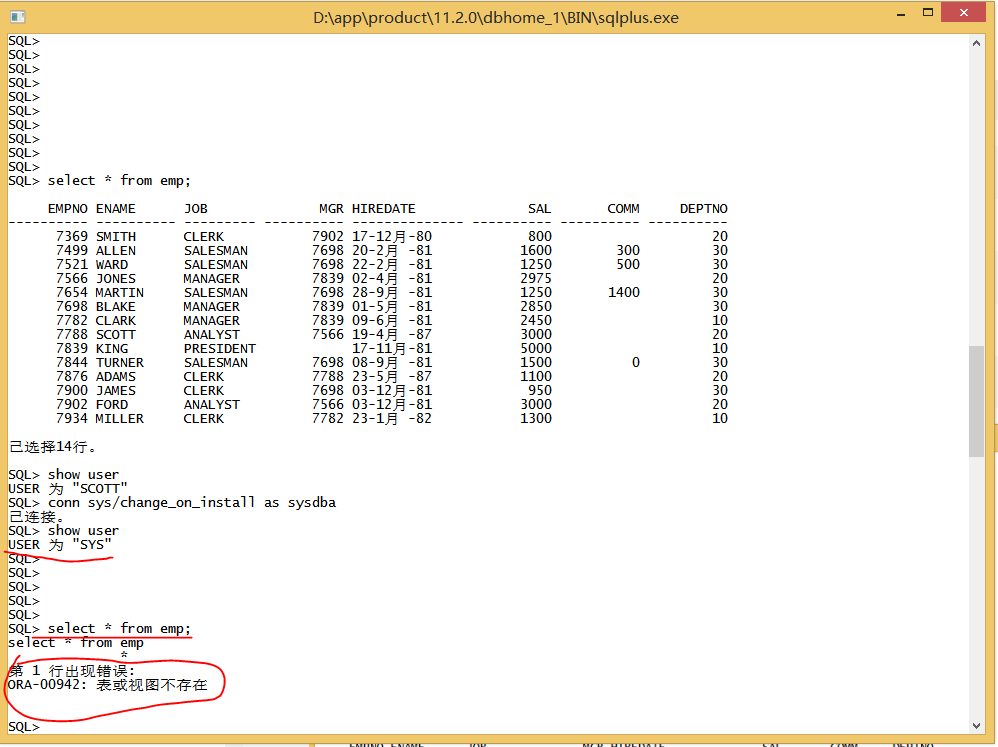Click employee name MARTIN
Screen dimensions: 998x747
coord(120,293)
